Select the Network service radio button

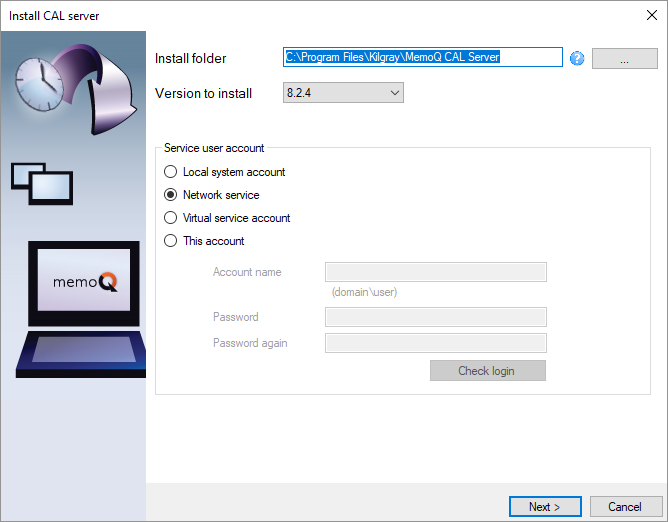click(170, 195)
